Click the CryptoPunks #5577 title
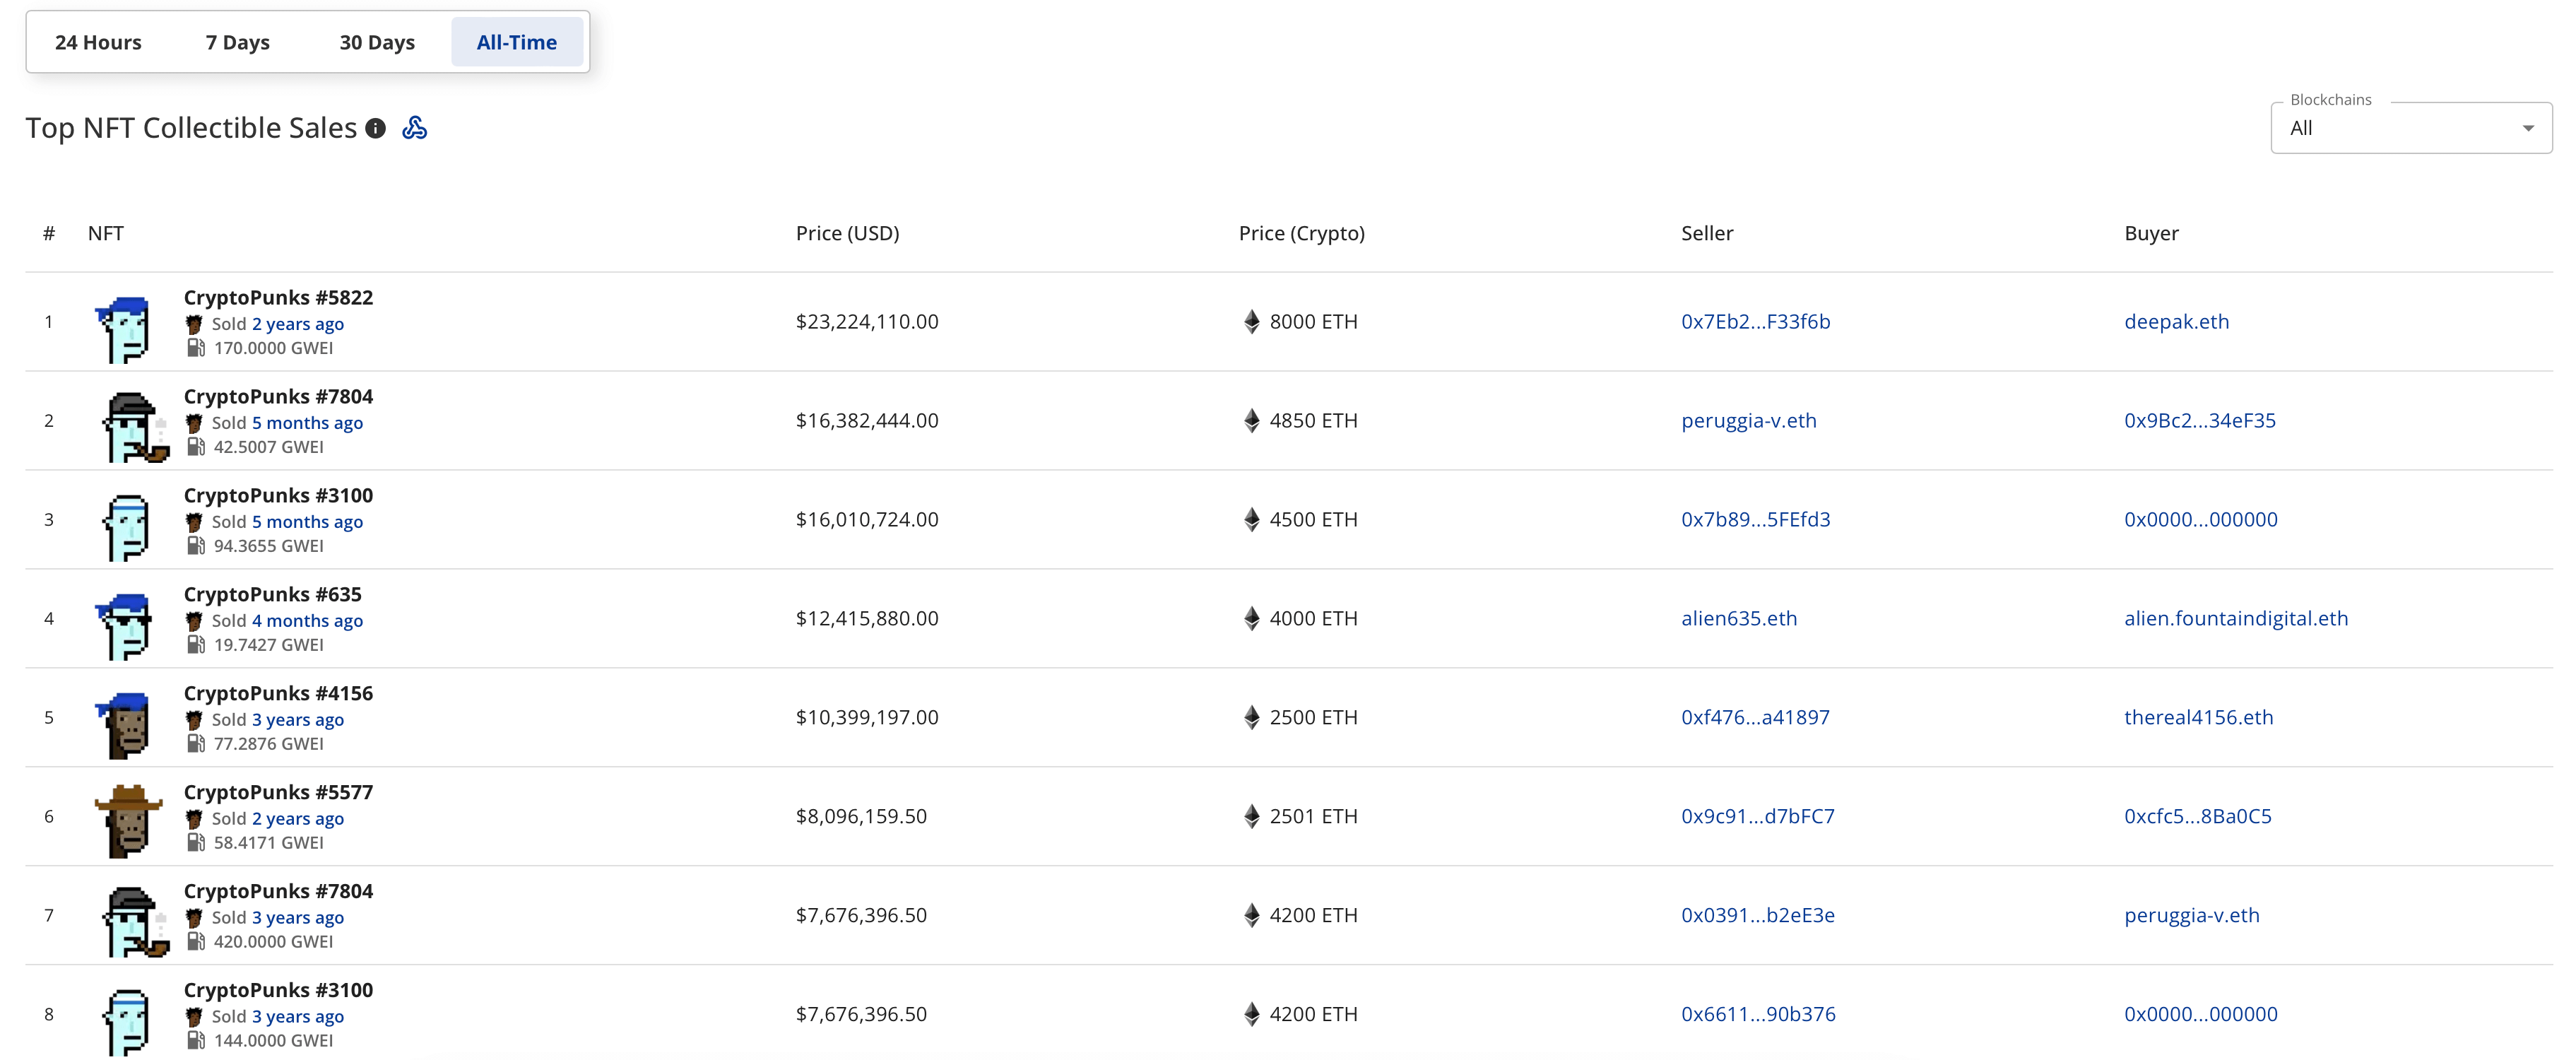 click(x=278, y=793)
